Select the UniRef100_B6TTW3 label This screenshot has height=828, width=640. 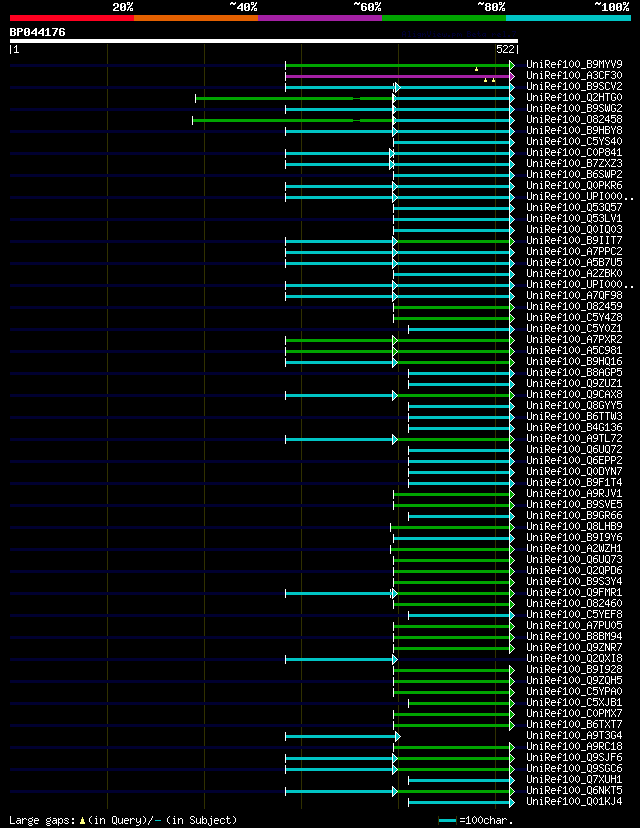(574, 417)
